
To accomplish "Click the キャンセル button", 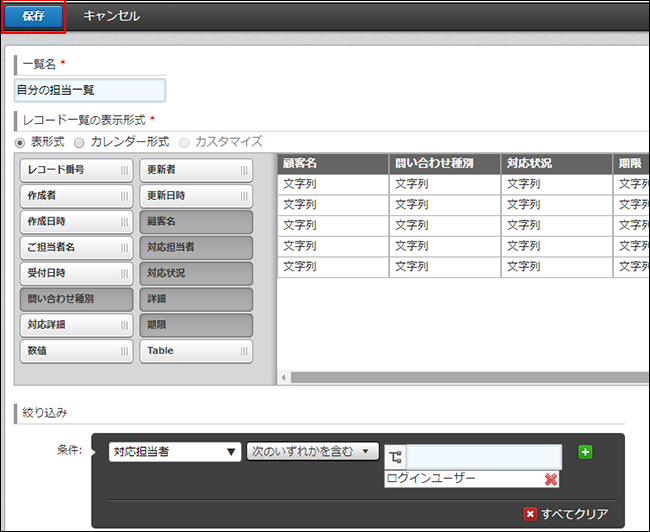I will [112, 16].
